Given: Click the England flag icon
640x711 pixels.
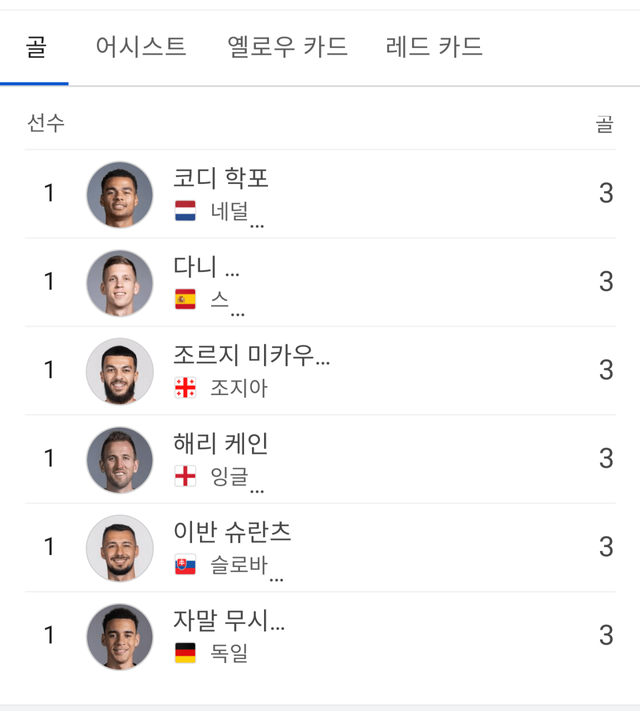Looking at the screenshot, I should [185, 476].
